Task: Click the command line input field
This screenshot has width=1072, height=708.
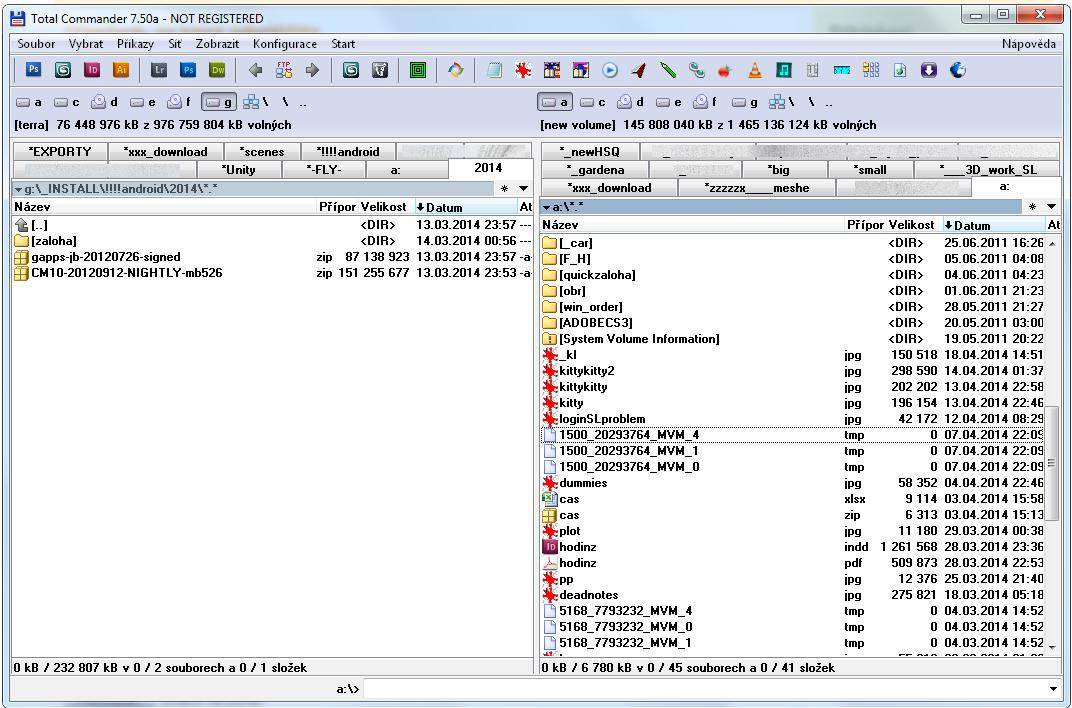Action: [704, 689]
